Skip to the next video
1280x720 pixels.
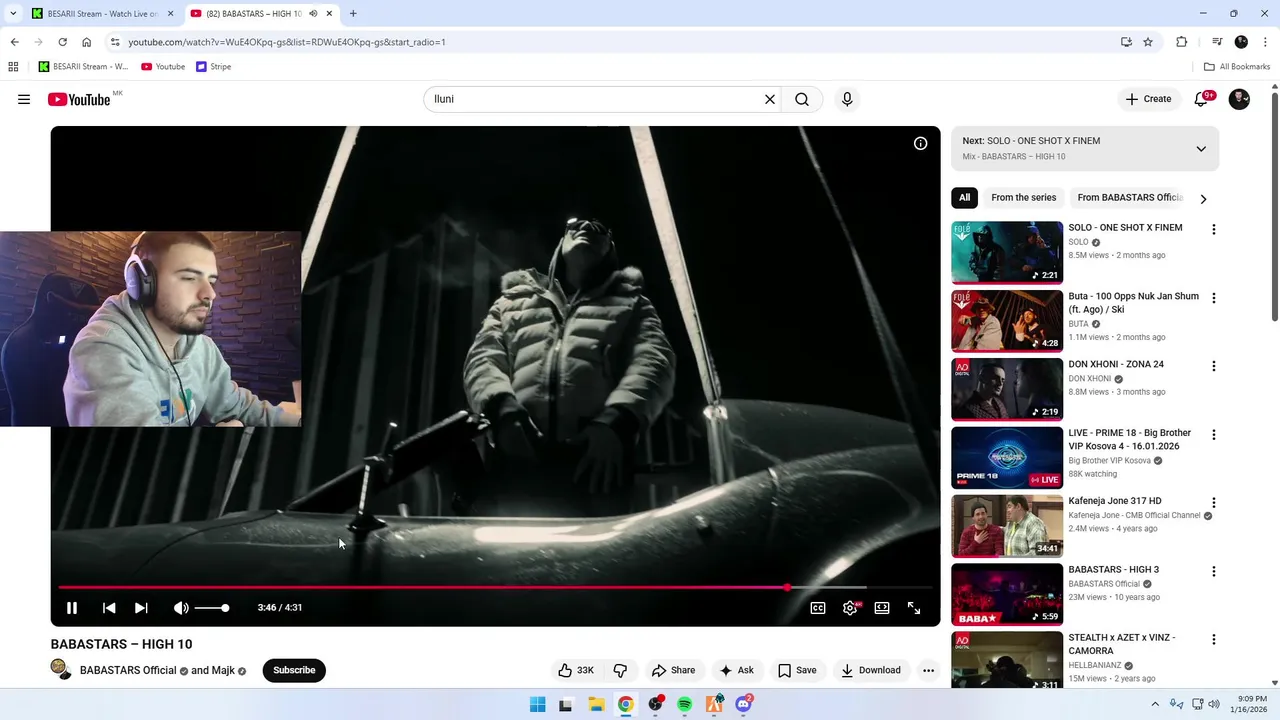click(x=141, y=608)
